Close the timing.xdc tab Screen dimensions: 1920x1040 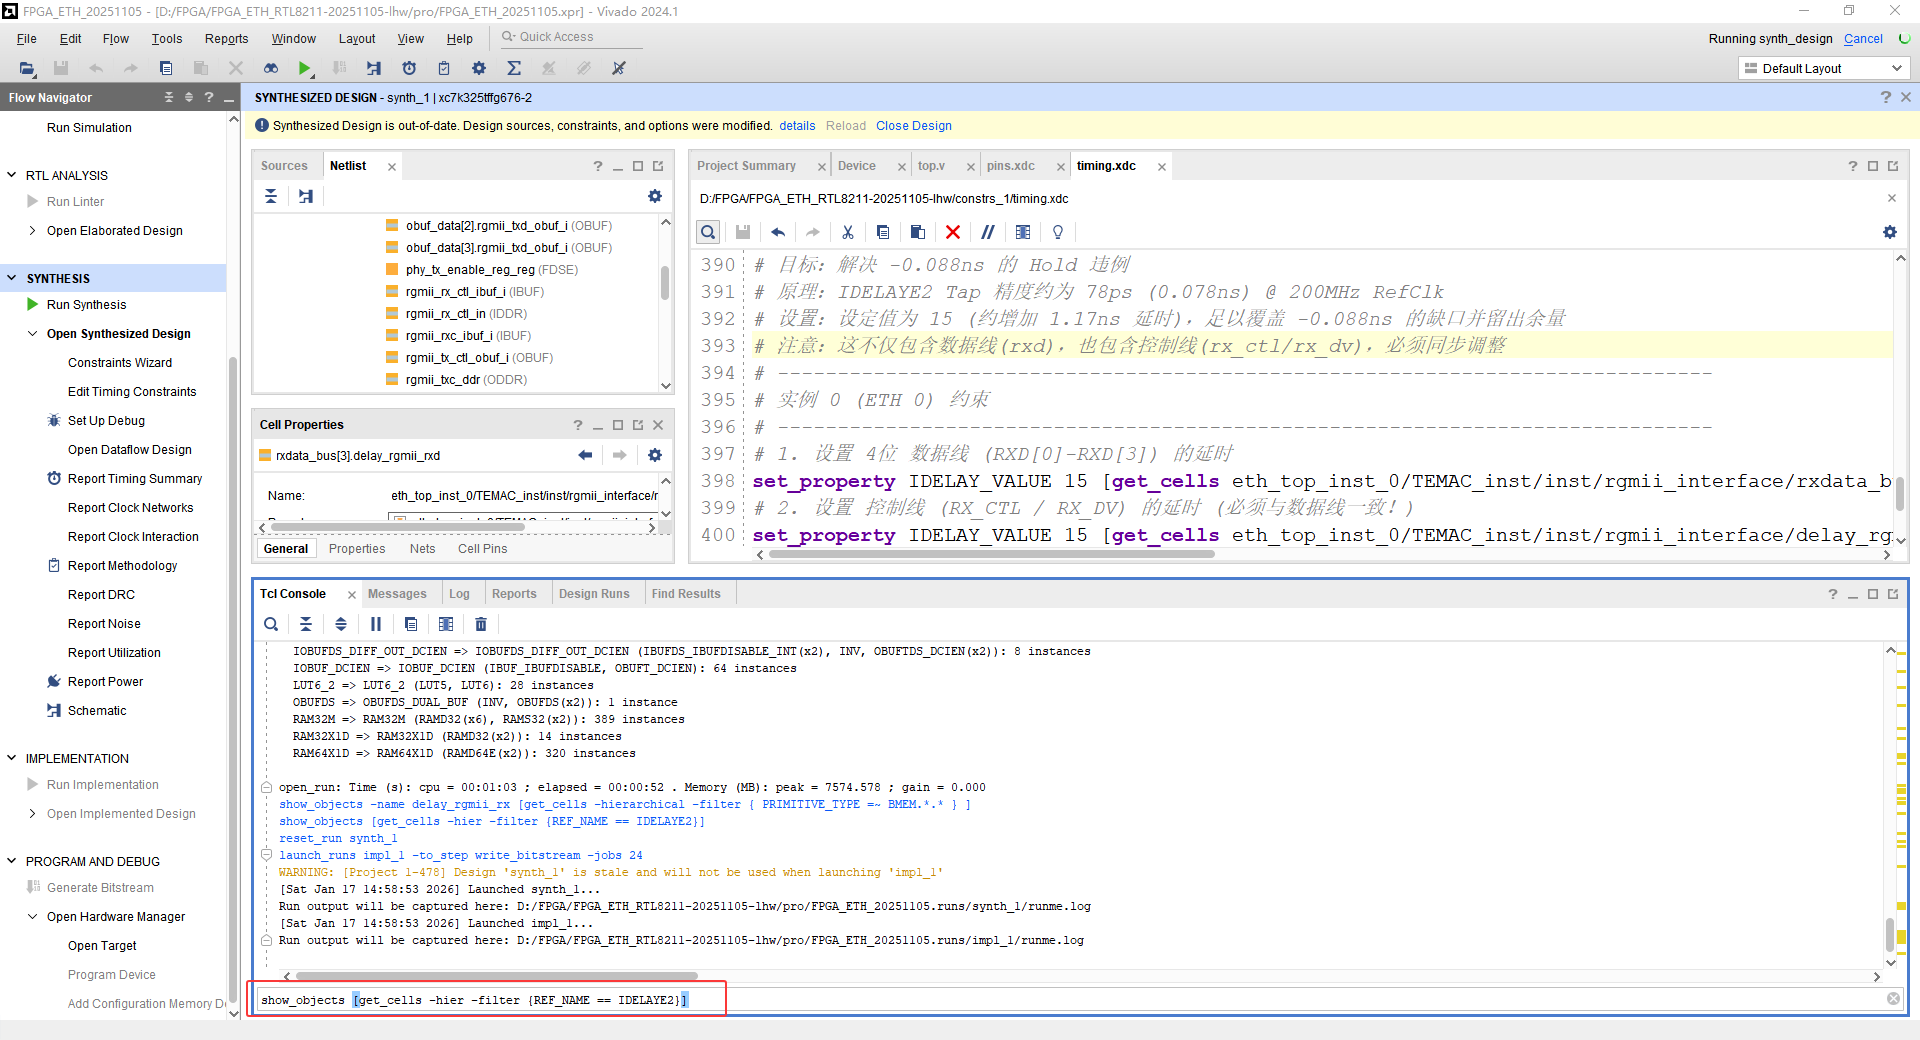pyautogui.click(x=1162, y=167)
